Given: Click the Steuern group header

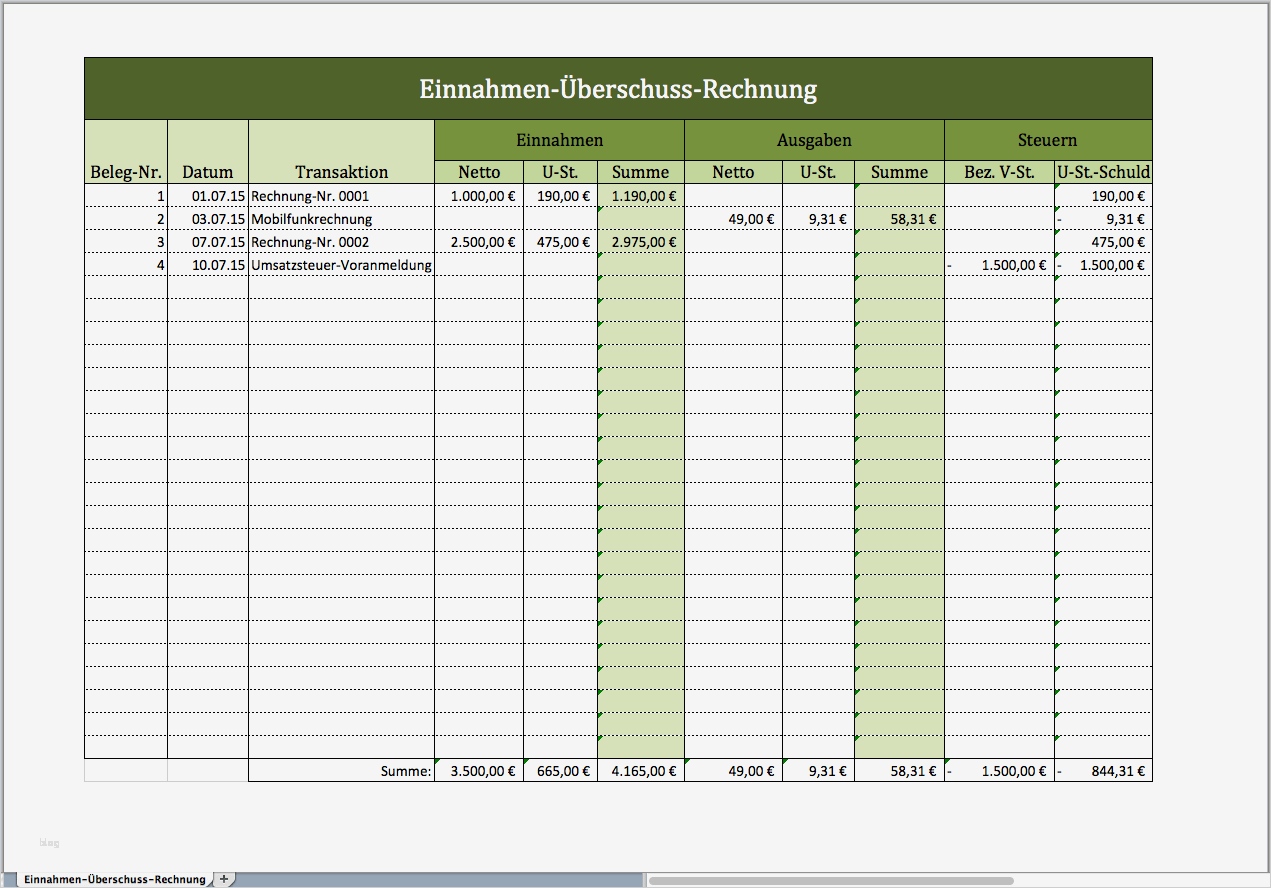Looking at the screenshot, I should click(x=1047, y=140).
